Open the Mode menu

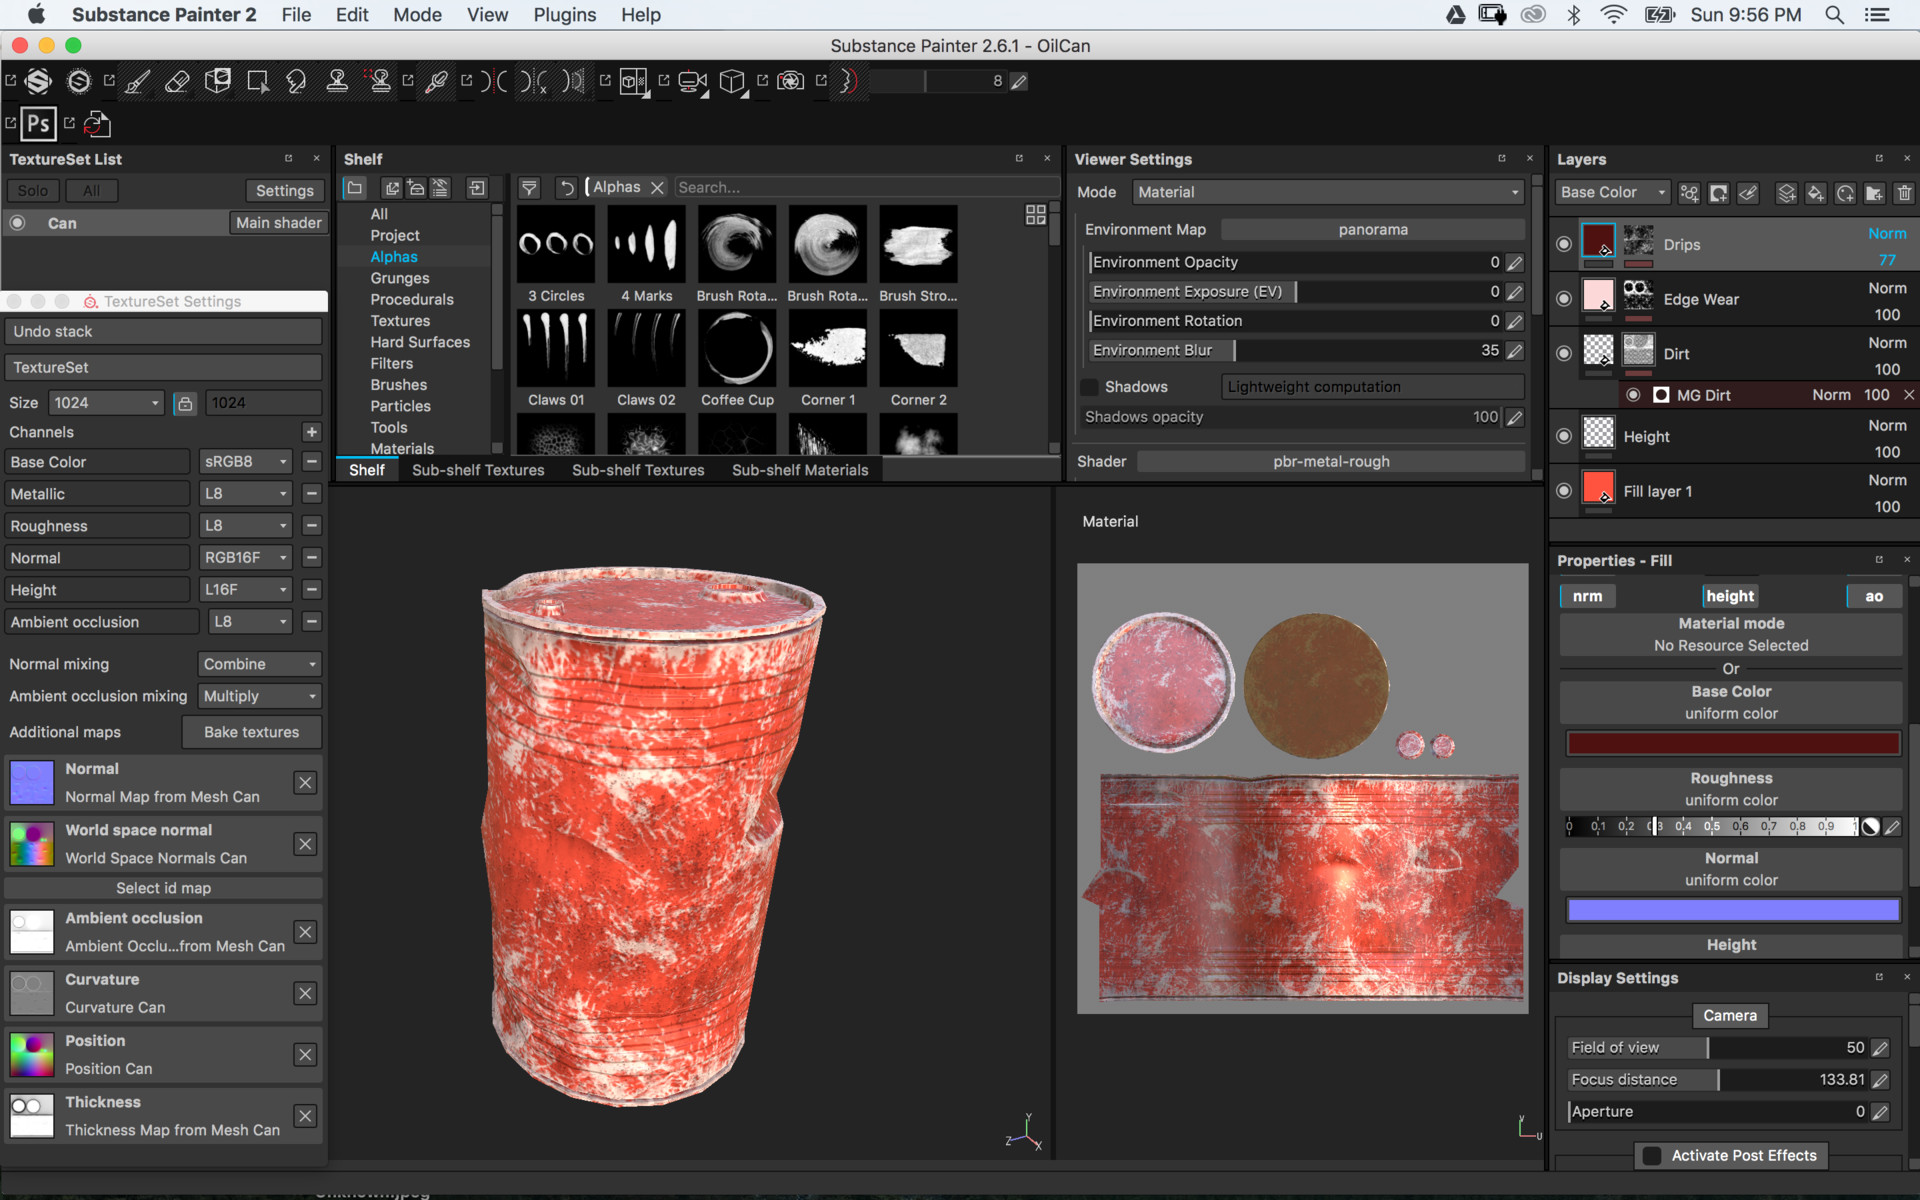417,15
